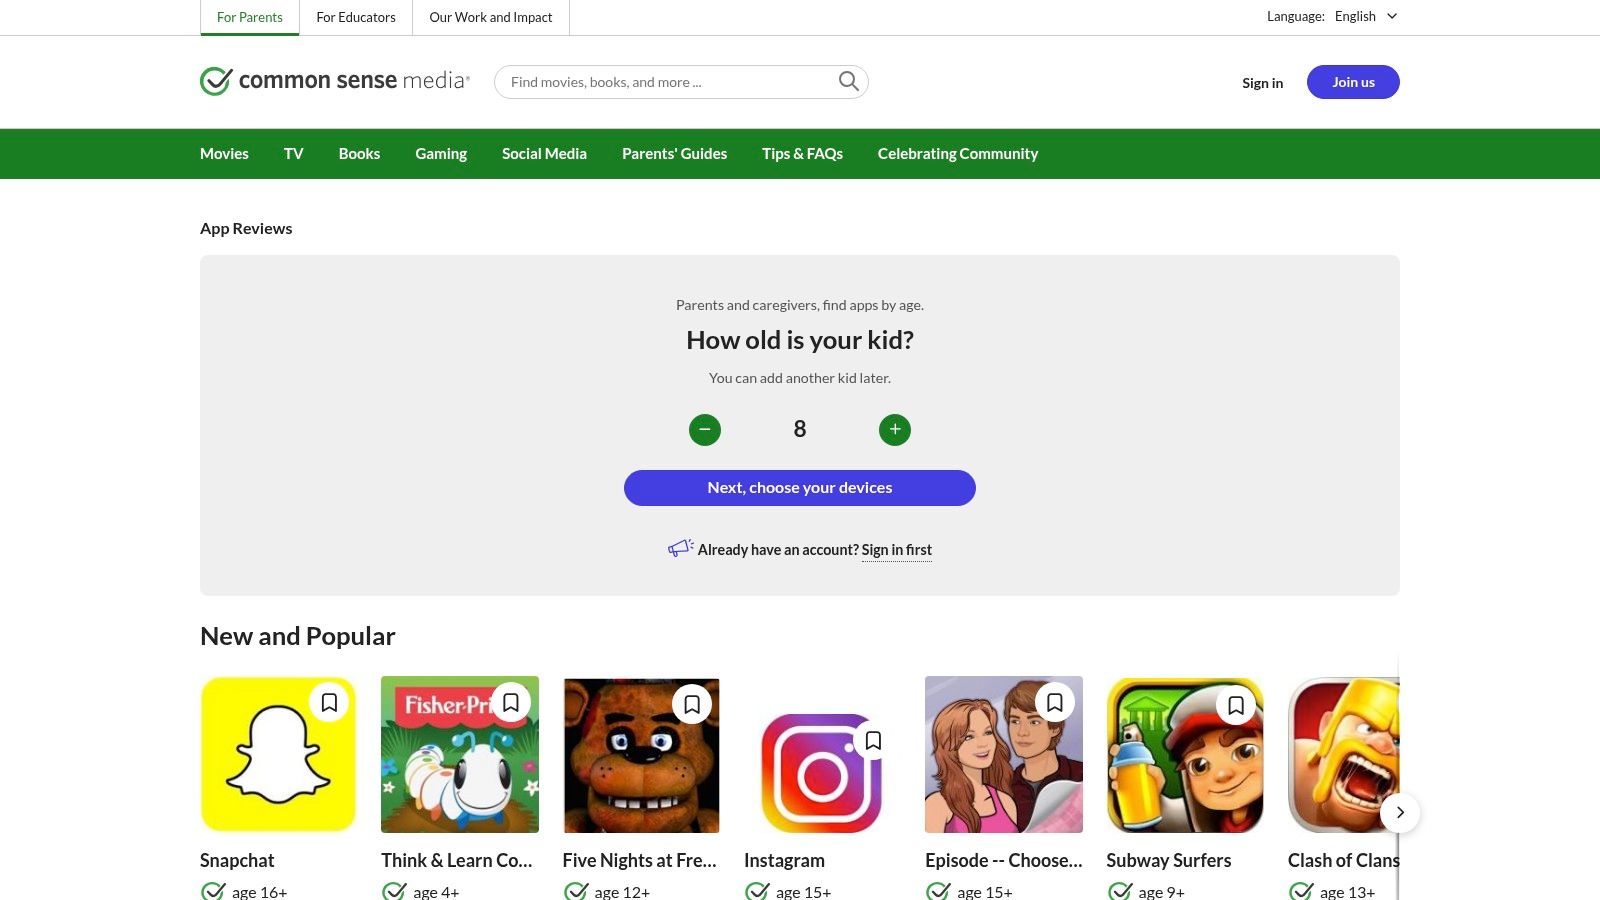Open the Parents' Guides menu
Viewport: 1600px width, 900px height.
coord(674,154)
